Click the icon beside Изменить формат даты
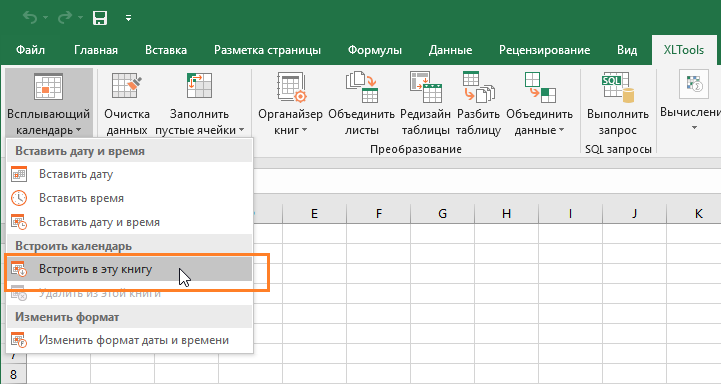 (19, 340)
